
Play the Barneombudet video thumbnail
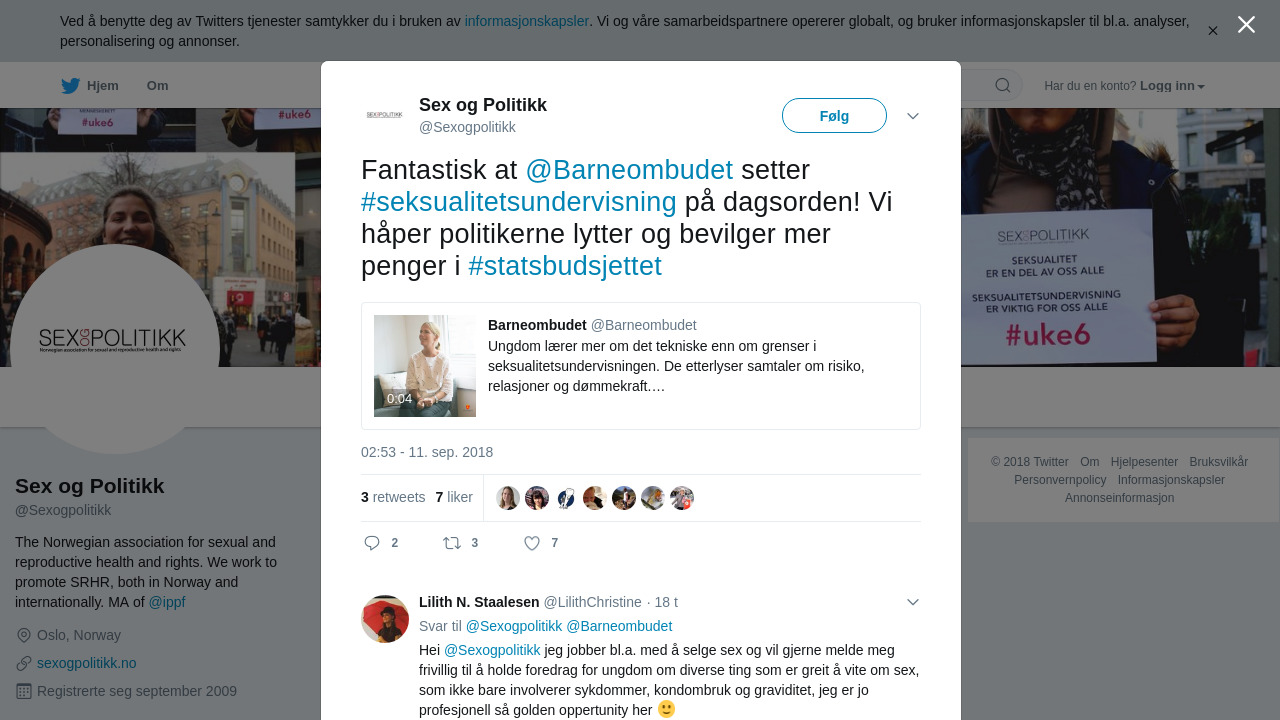[x=425, y=366]
